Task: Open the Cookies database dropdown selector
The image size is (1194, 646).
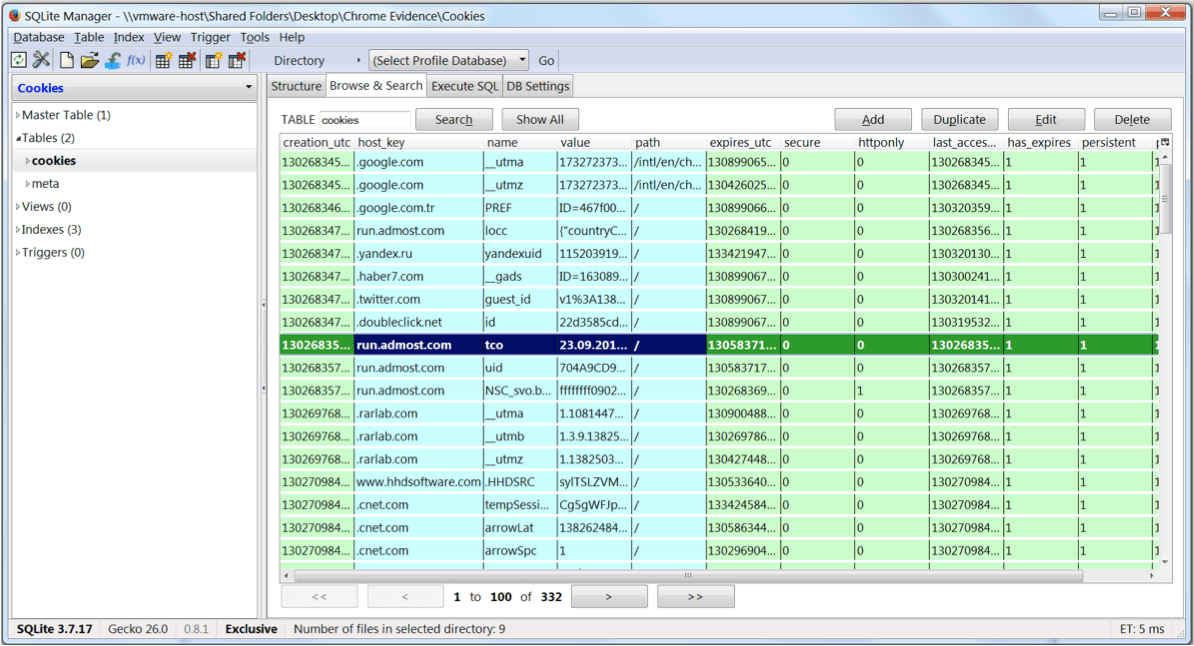Action: [x=247, y=88]
